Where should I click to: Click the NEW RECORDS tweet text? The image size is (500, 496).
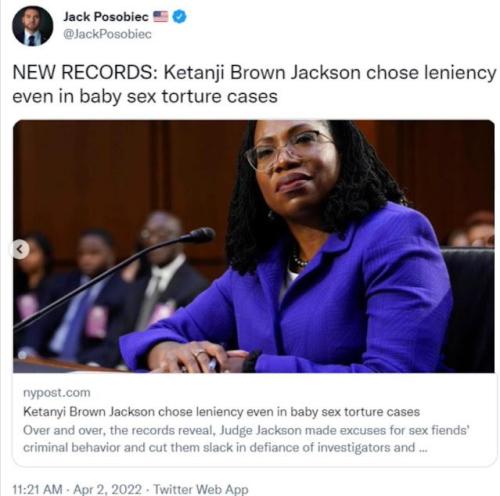pos(254,84)
